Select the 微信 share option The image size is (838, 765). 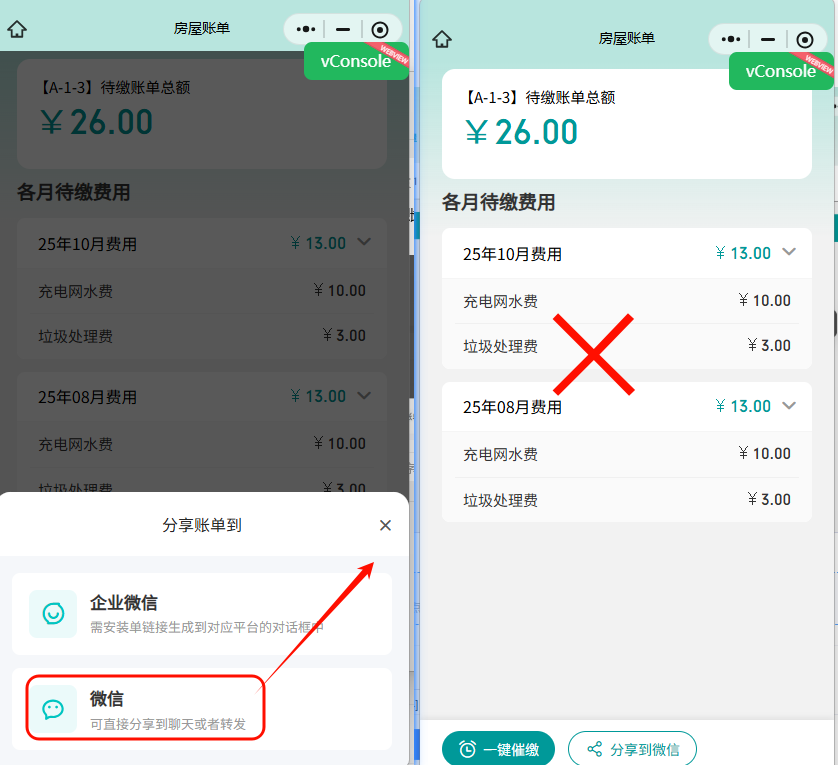[x=201, y=709]
